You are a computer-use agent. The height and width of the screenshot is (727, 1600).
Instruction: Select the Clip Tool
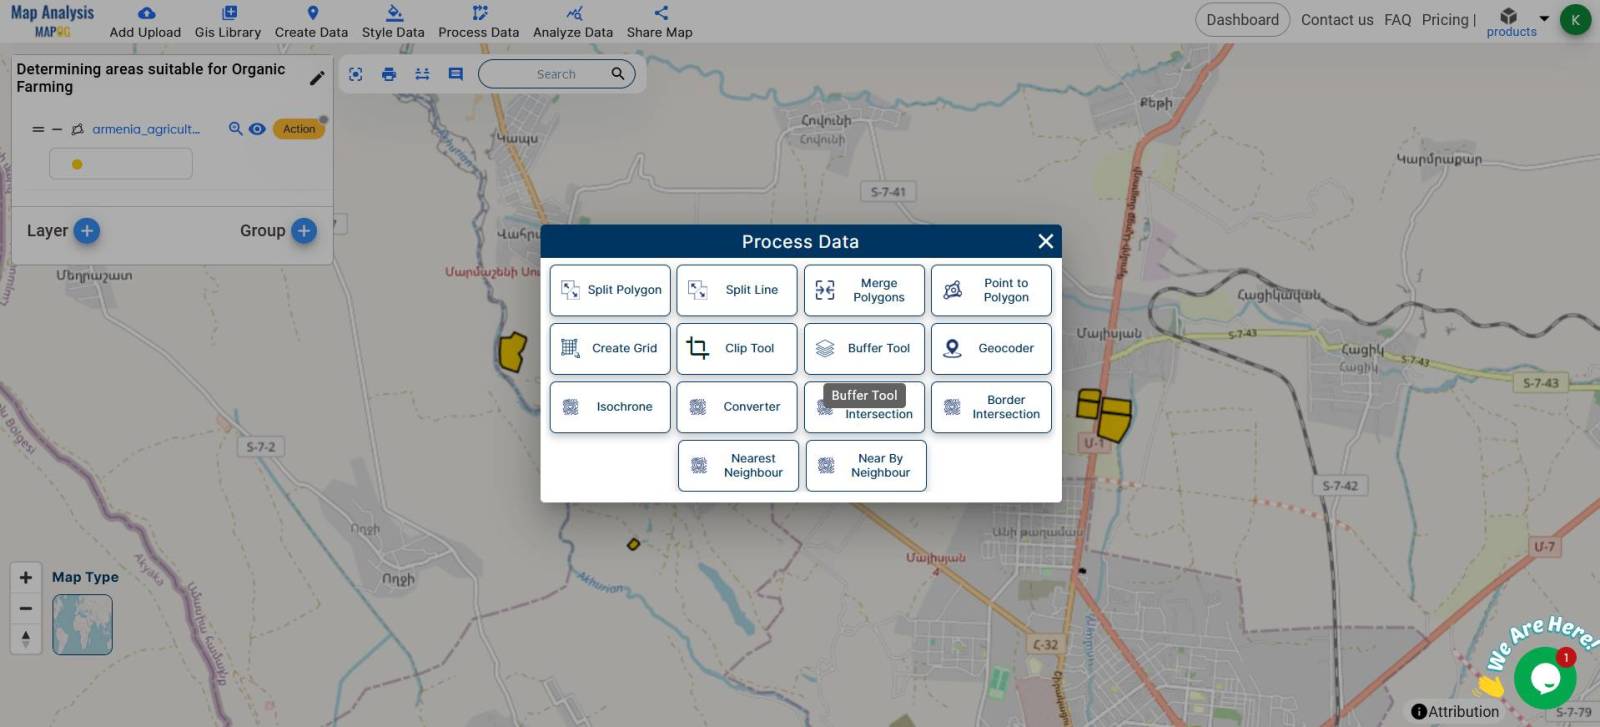(737, 348)
